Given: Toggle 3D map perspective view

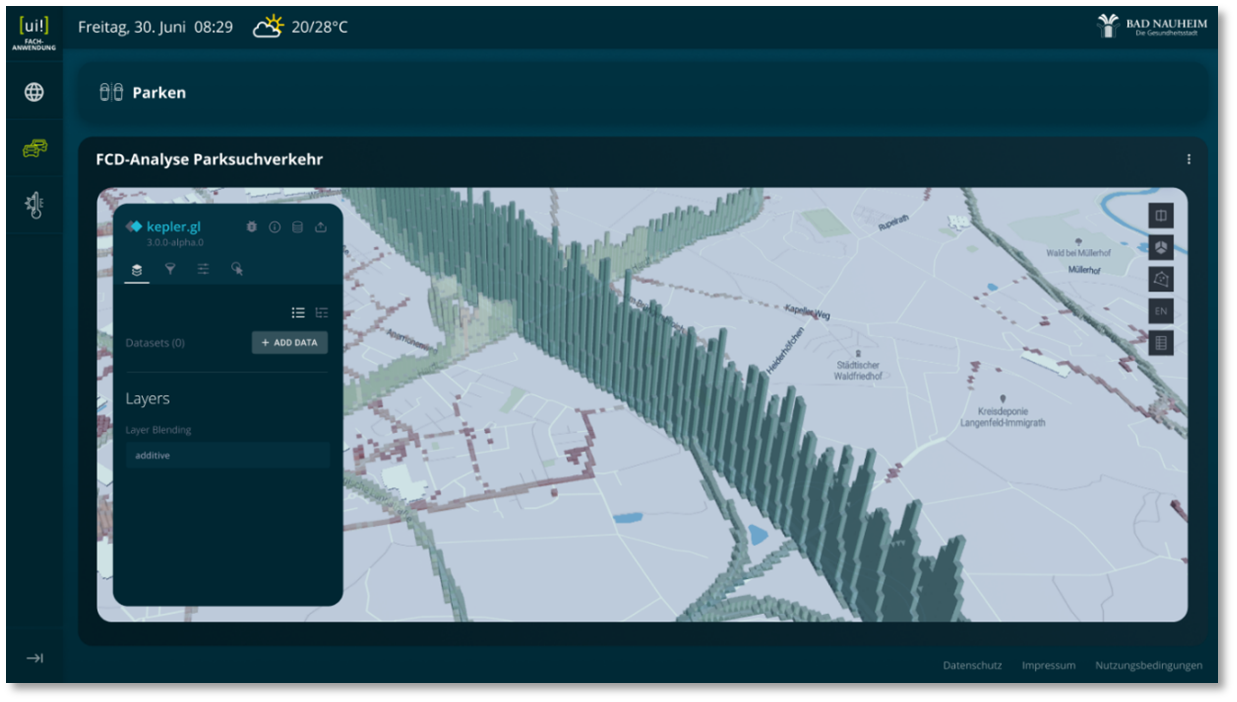Looking at the screenshot, I should point(1160,247).
